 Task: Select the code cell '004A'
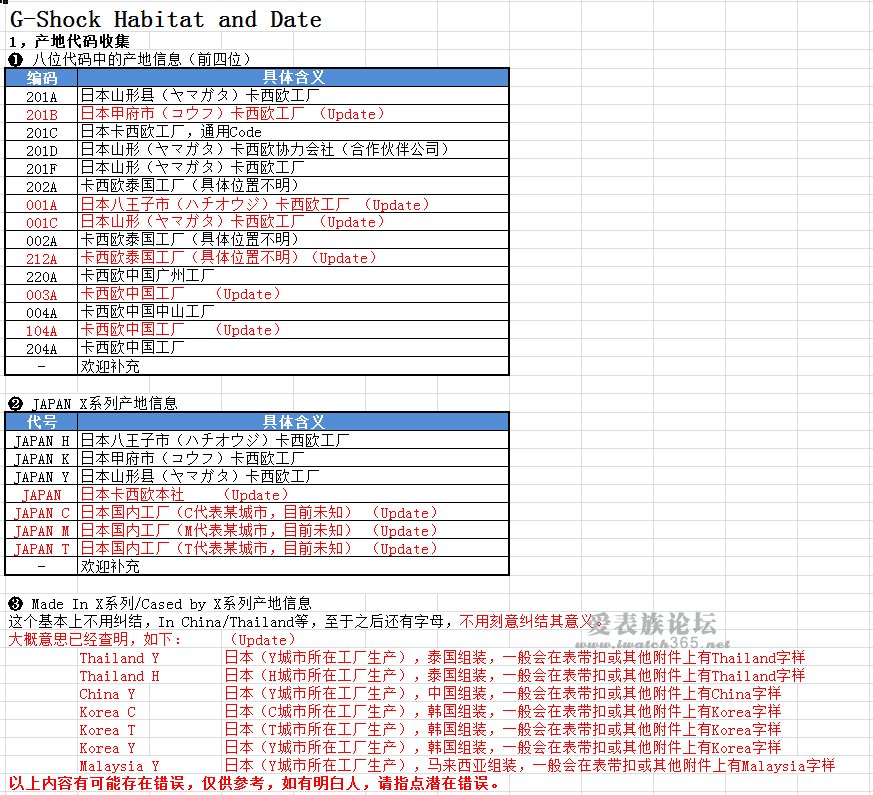point(41,312)
